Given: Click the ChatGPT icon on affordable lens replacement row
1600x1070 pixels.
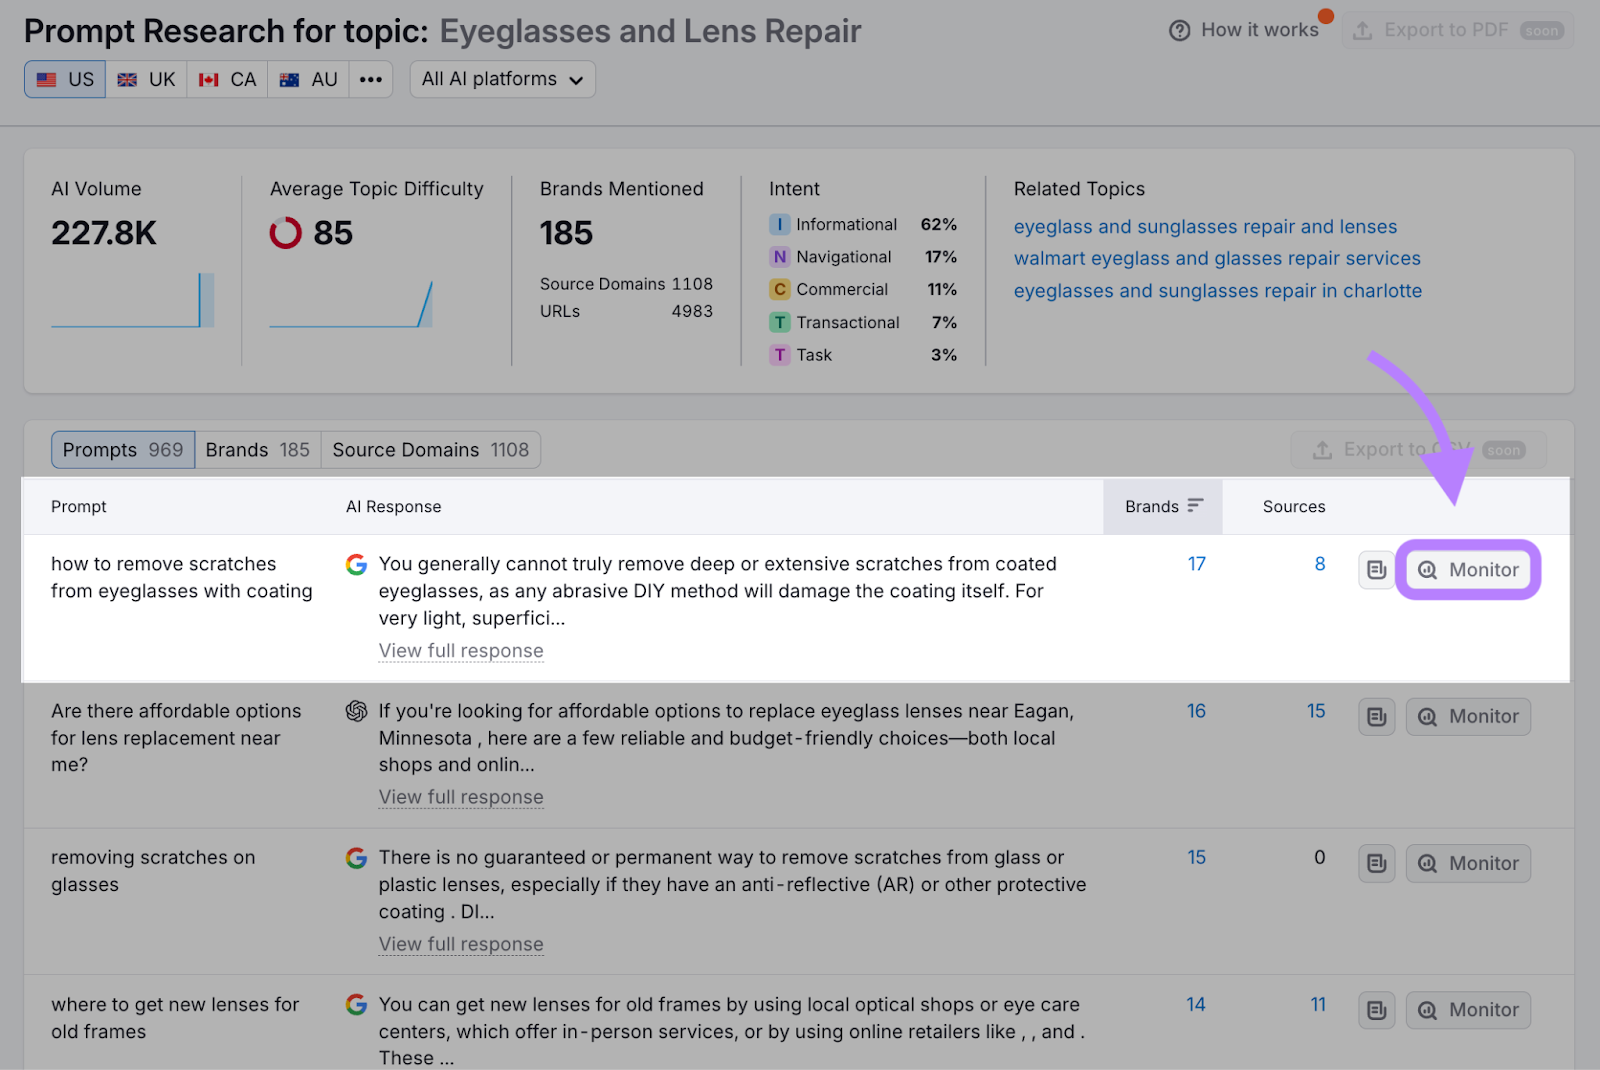Looking at the screenshot, I should (357, 711).
